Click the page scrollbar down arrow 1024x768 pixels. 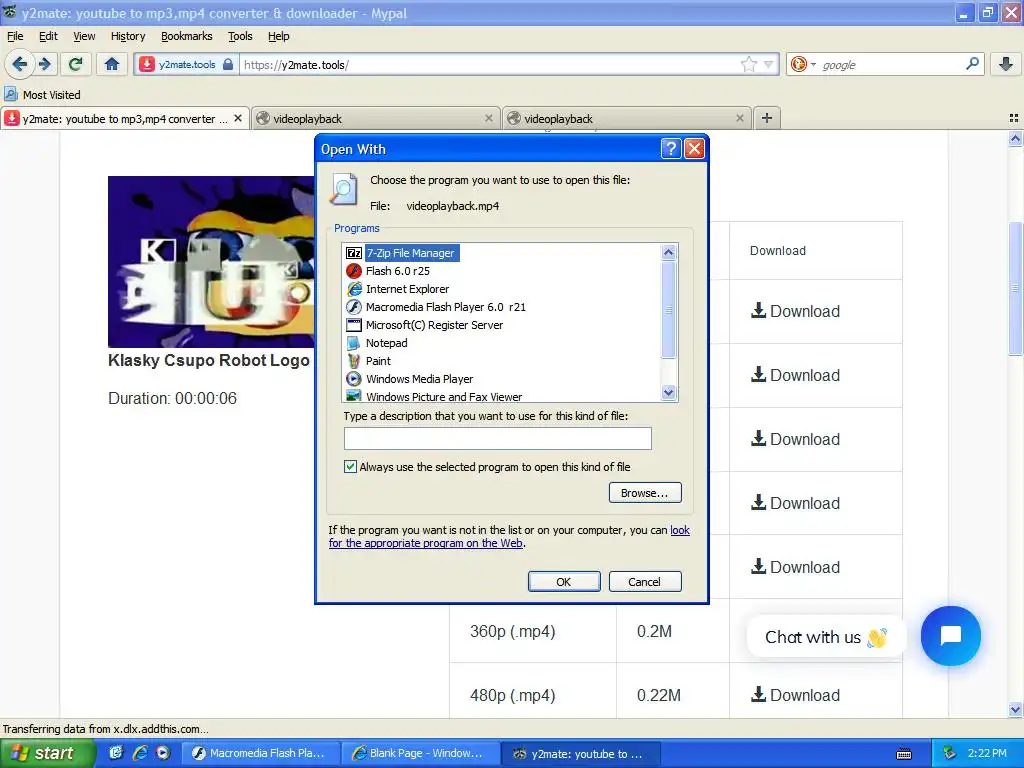[1015, 709]
